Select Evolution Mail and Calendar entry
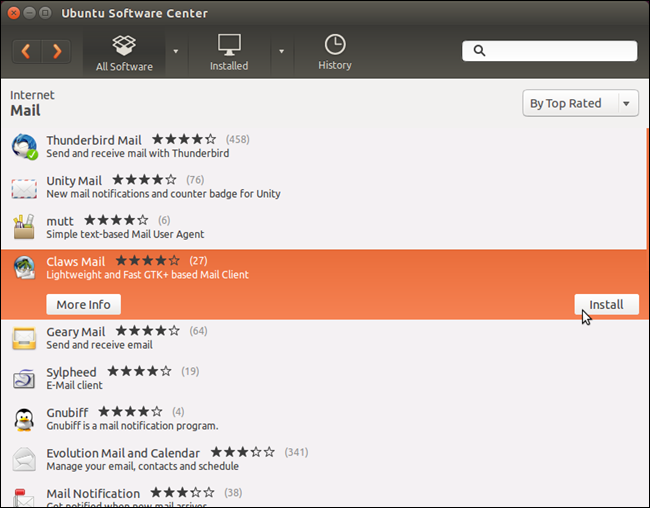The image size is (650, 508). [323, 459]
